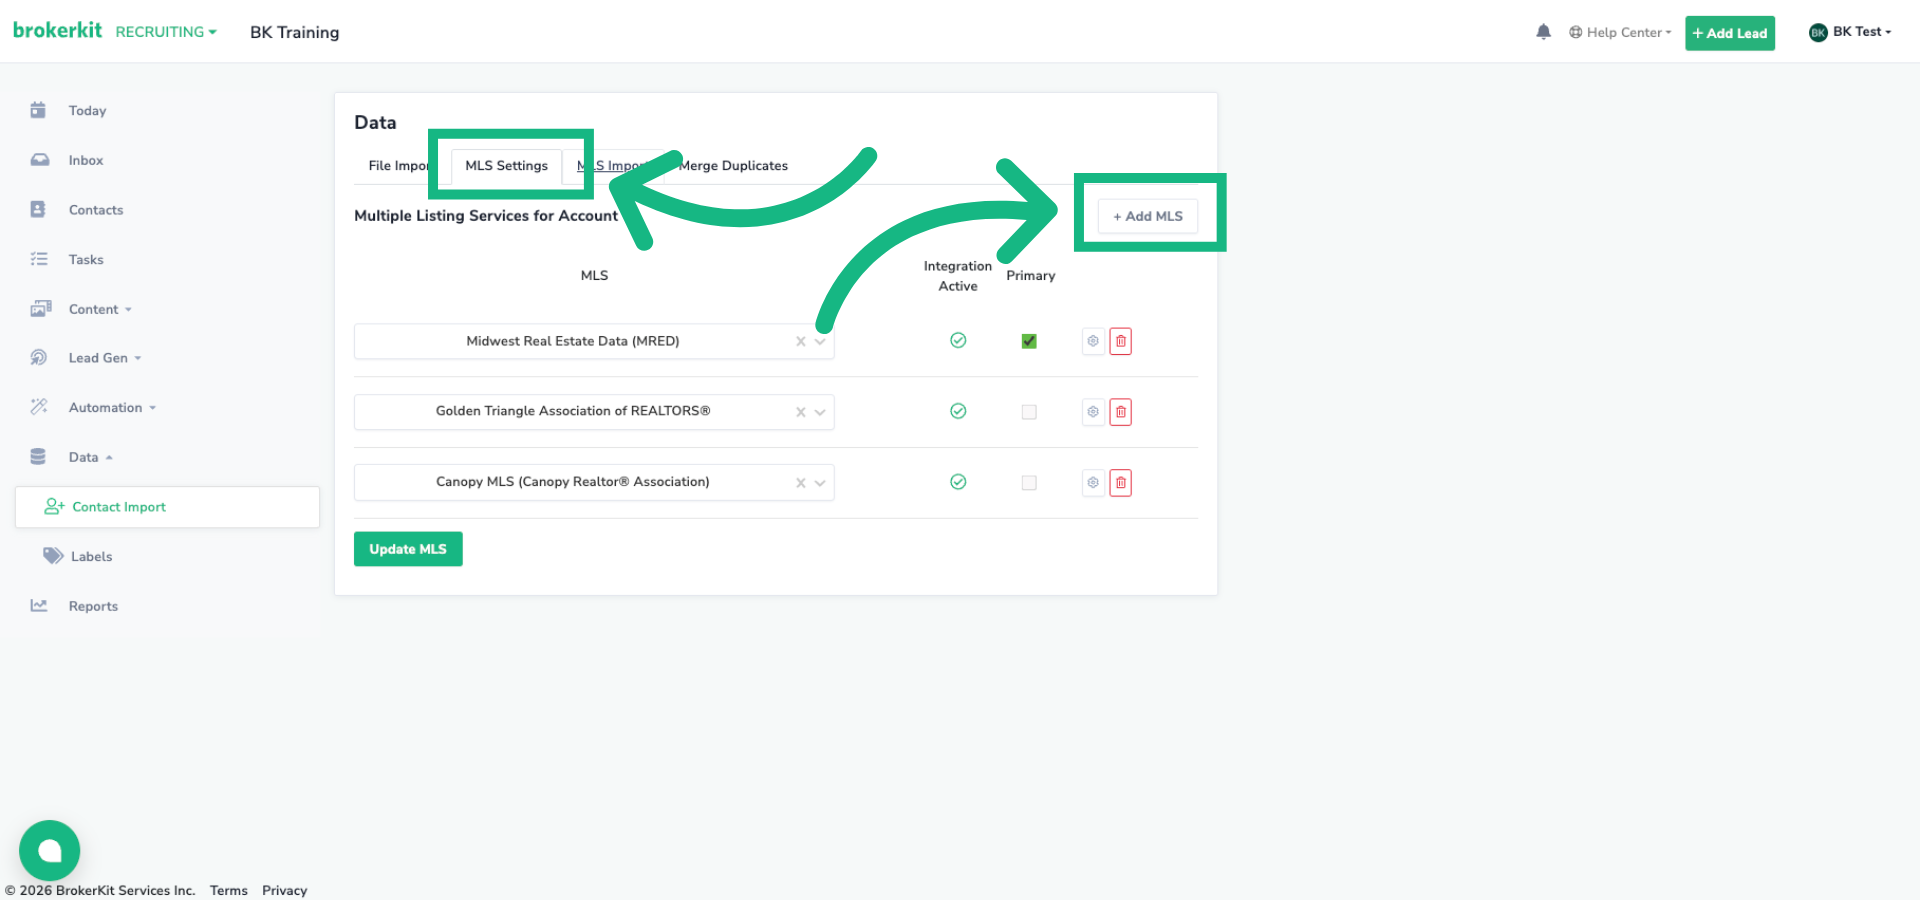The width and height of the screenshot is (1920, 900).
Task: Clear the Golden Triangle Association selection
Action: (x=800, y=412)
